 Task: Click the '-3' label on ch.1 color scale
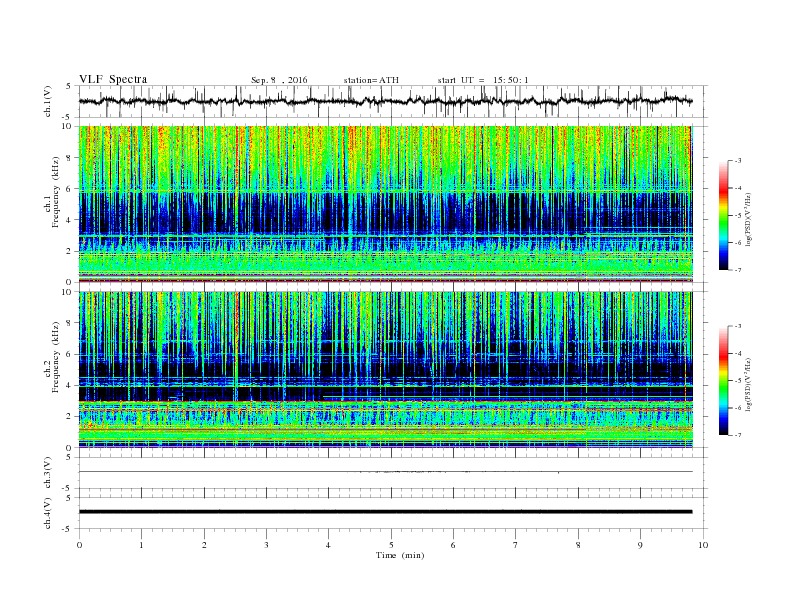738,161
